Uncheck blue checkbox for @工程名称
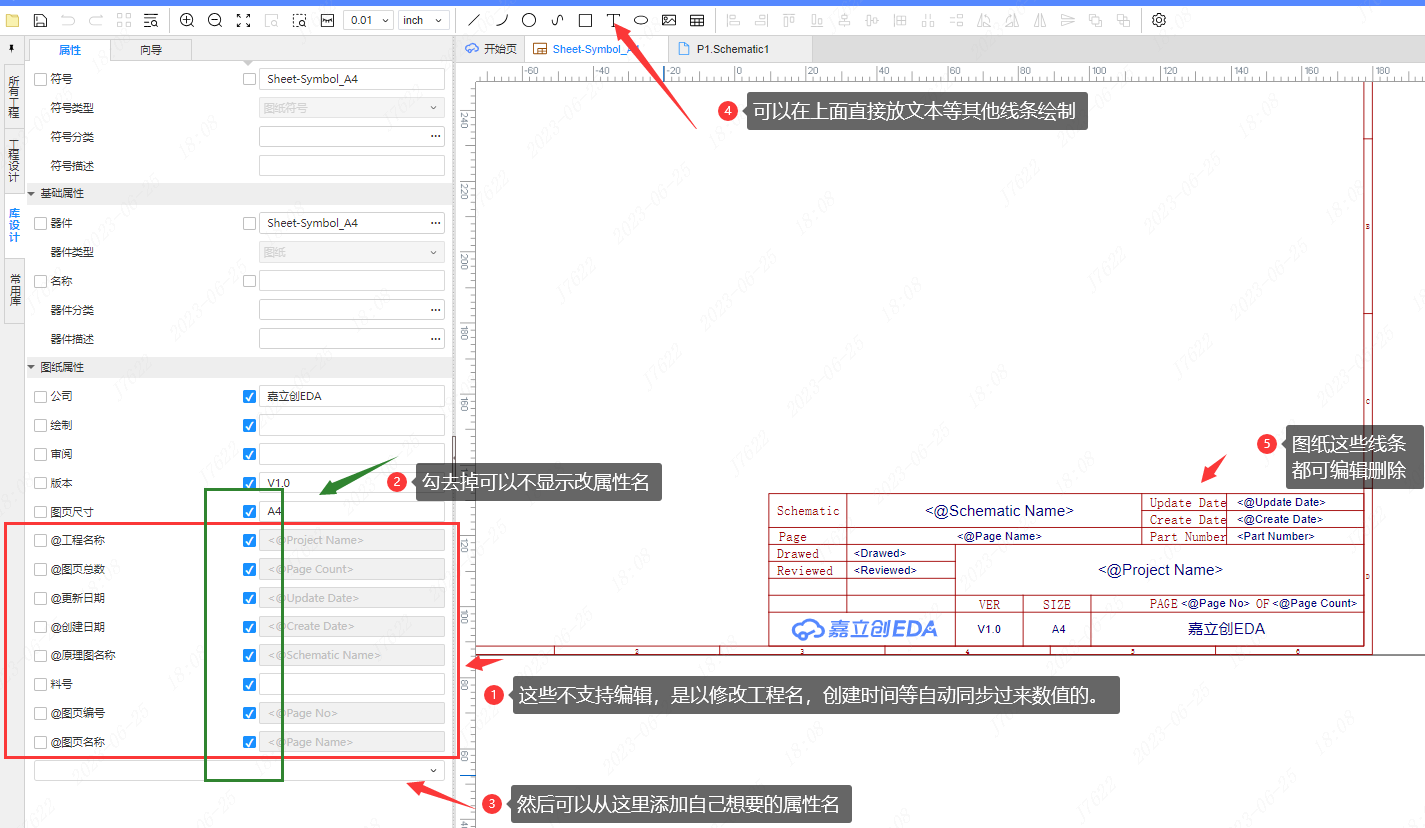 (250, 541)
